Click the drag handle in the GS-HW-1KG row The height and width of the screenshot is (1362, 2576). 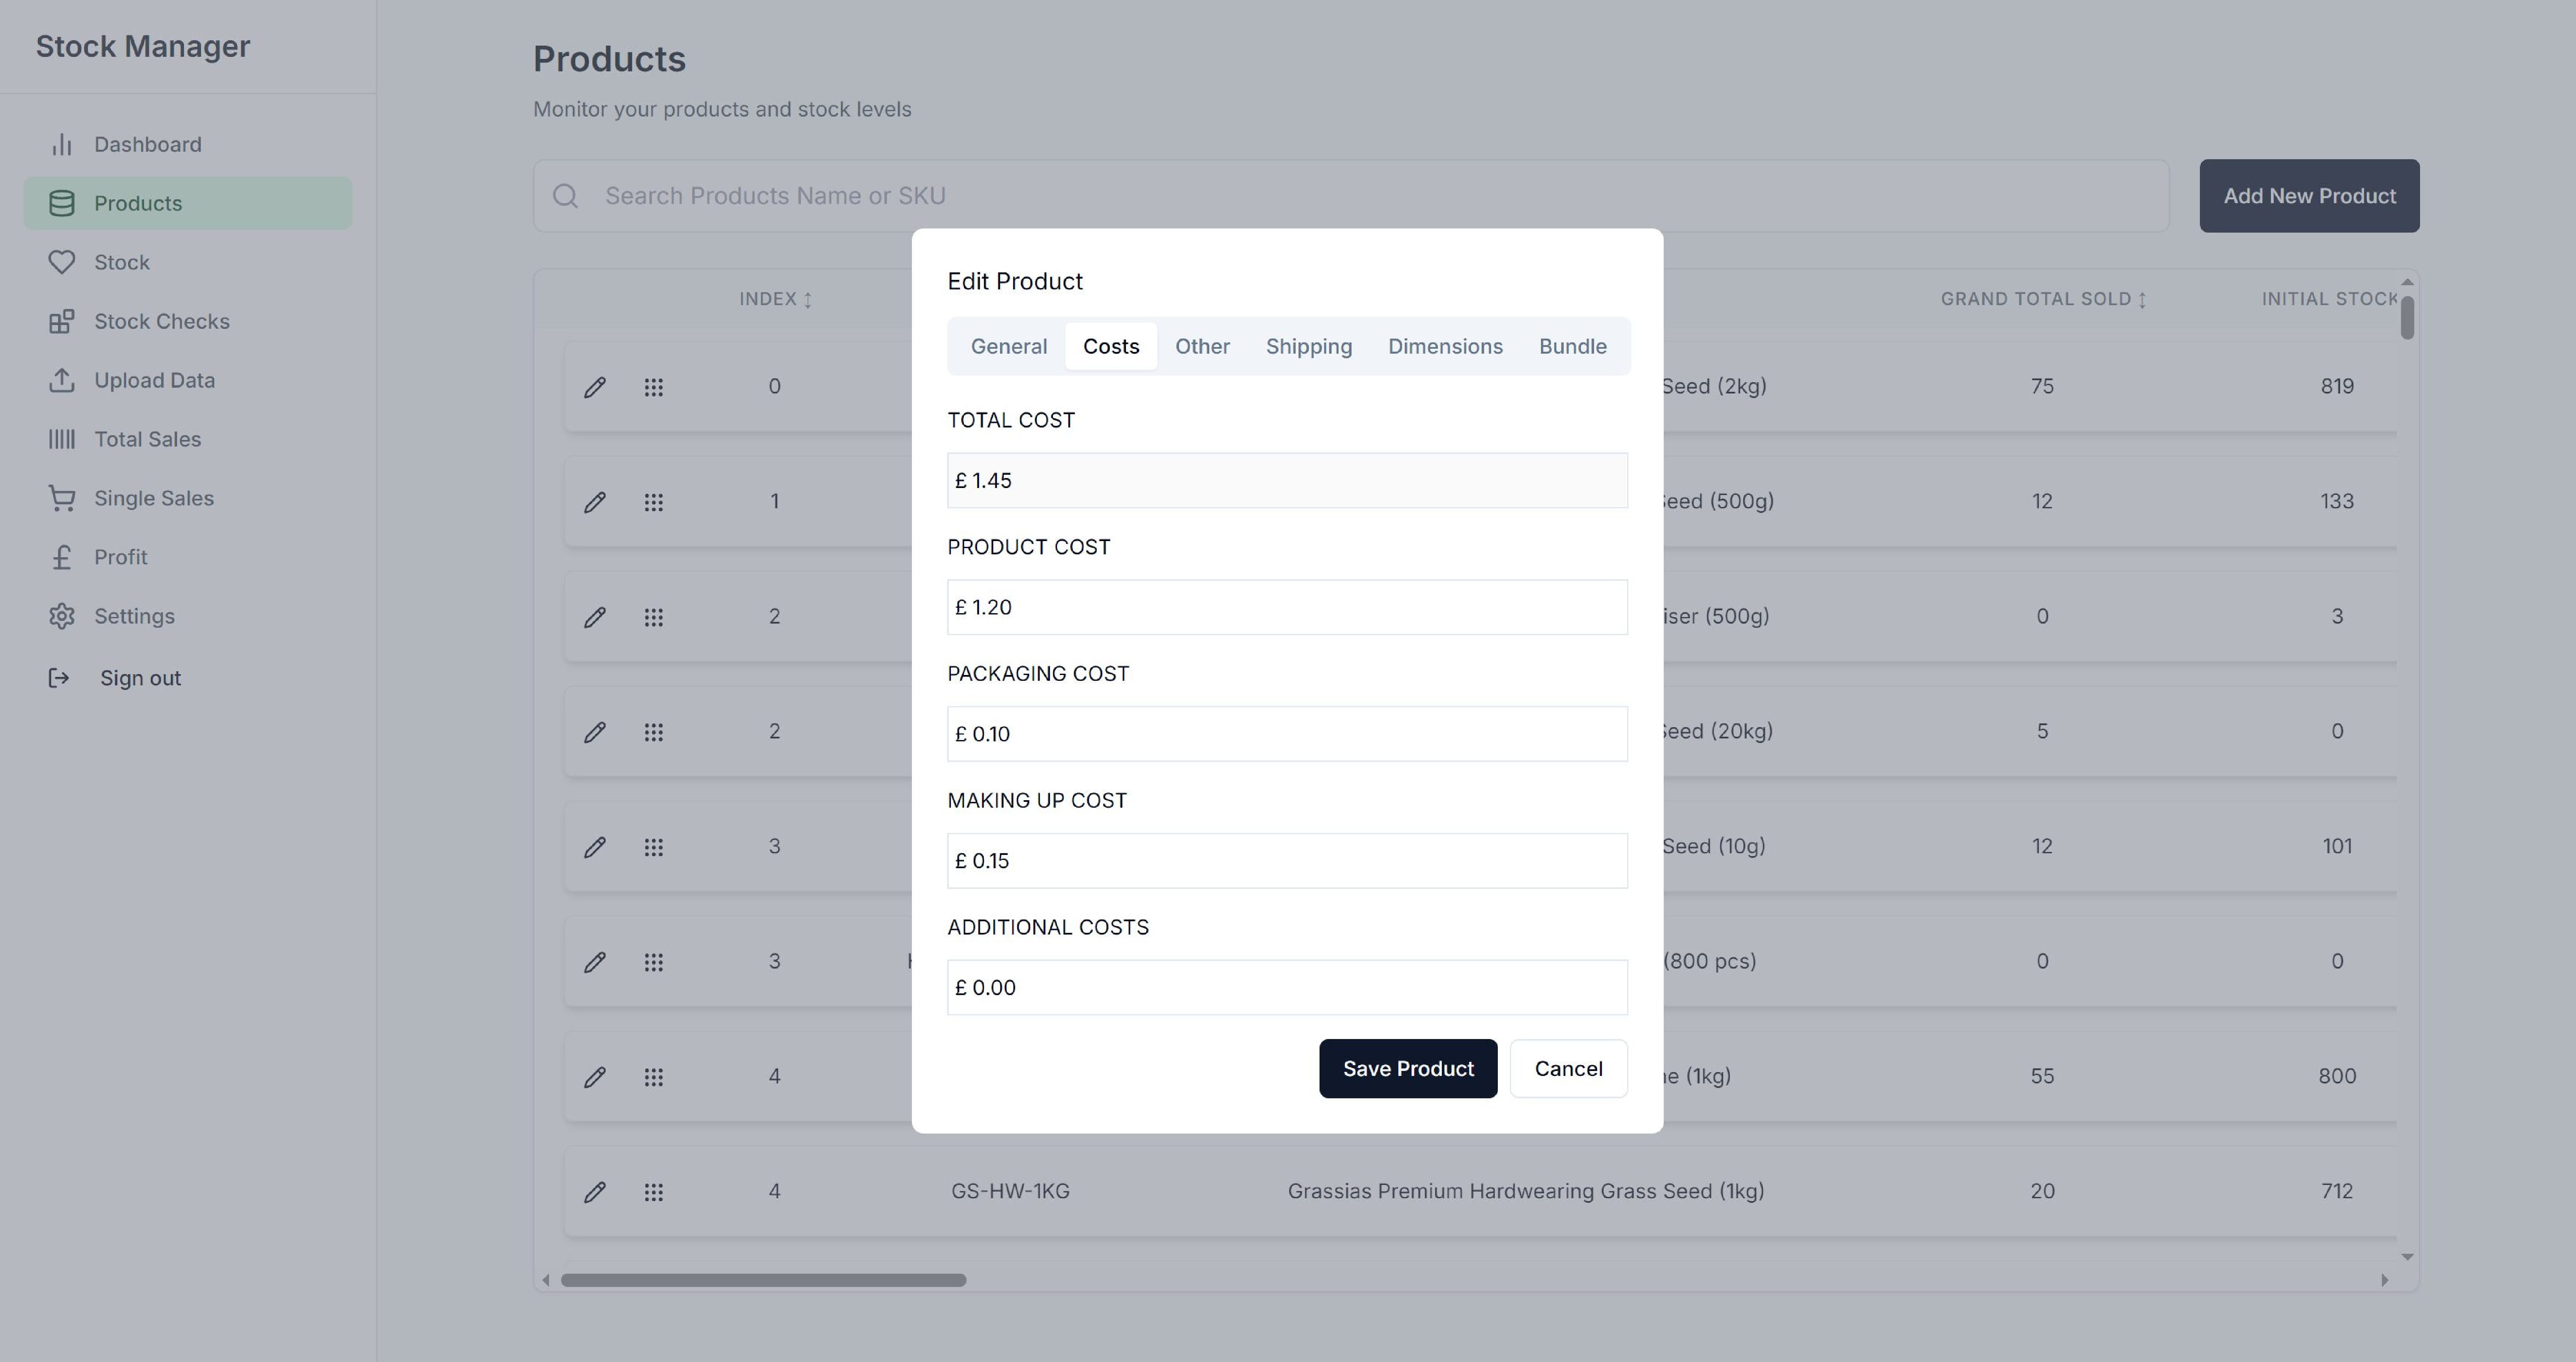pyautogui.click(x=654, y=1192)
